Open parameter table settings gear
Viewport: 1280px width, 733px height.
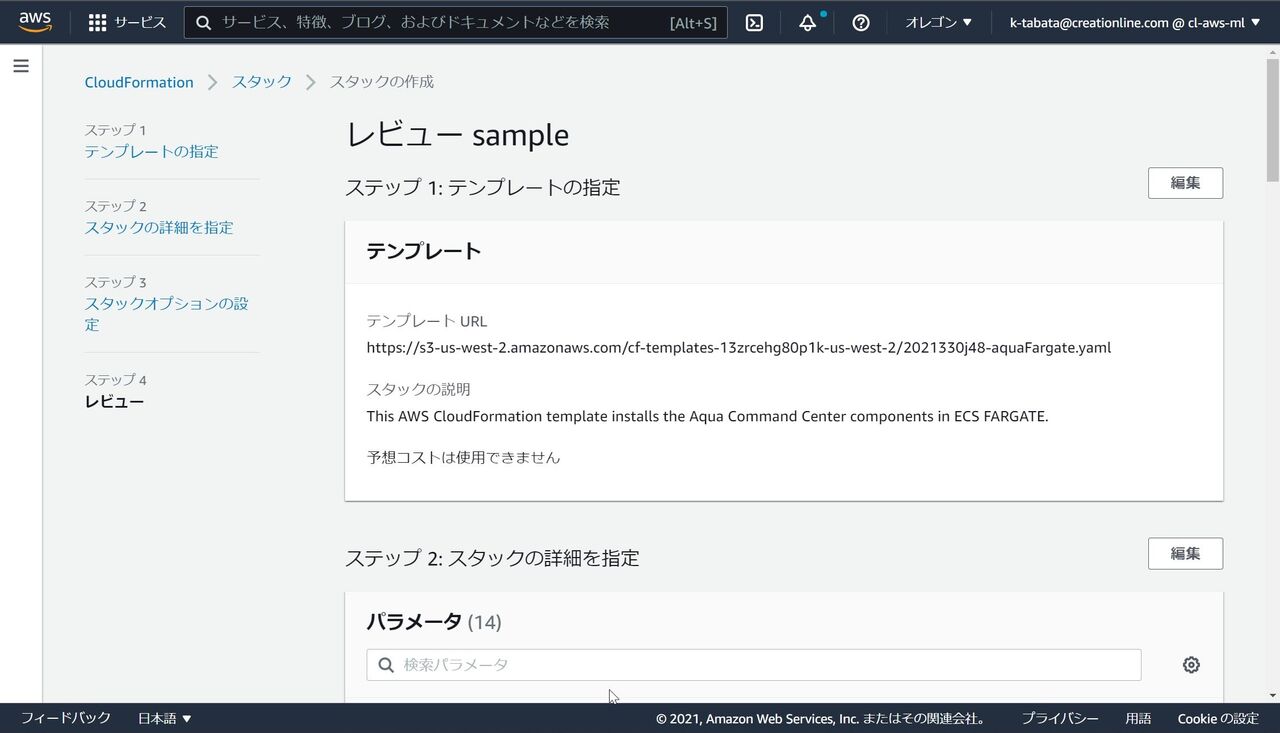[x=1191, y=665]
